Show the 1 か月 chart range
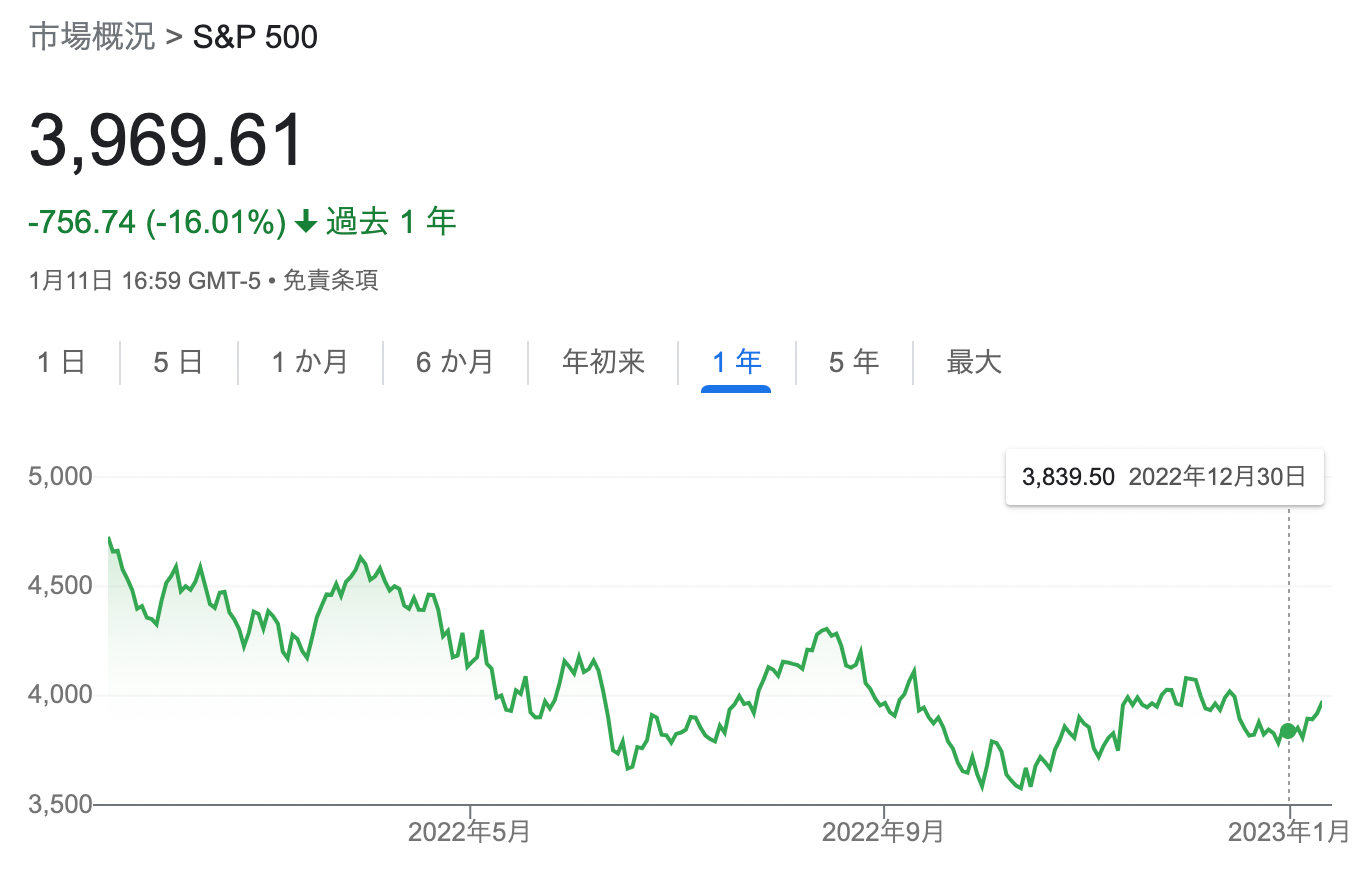1372x876 pixels. click(310, 361)
